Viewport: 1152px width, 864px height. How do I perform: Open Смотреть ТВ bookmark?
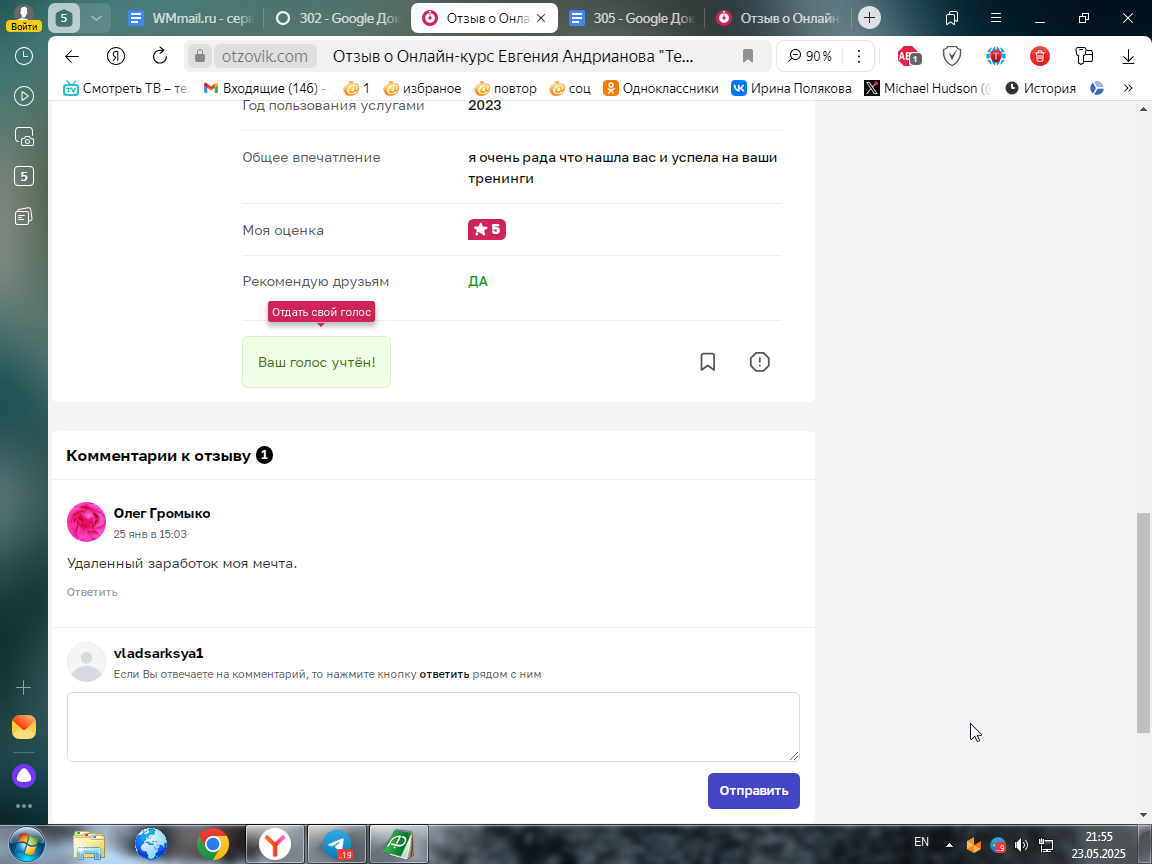pyautogui.click(x=126, y=88)
